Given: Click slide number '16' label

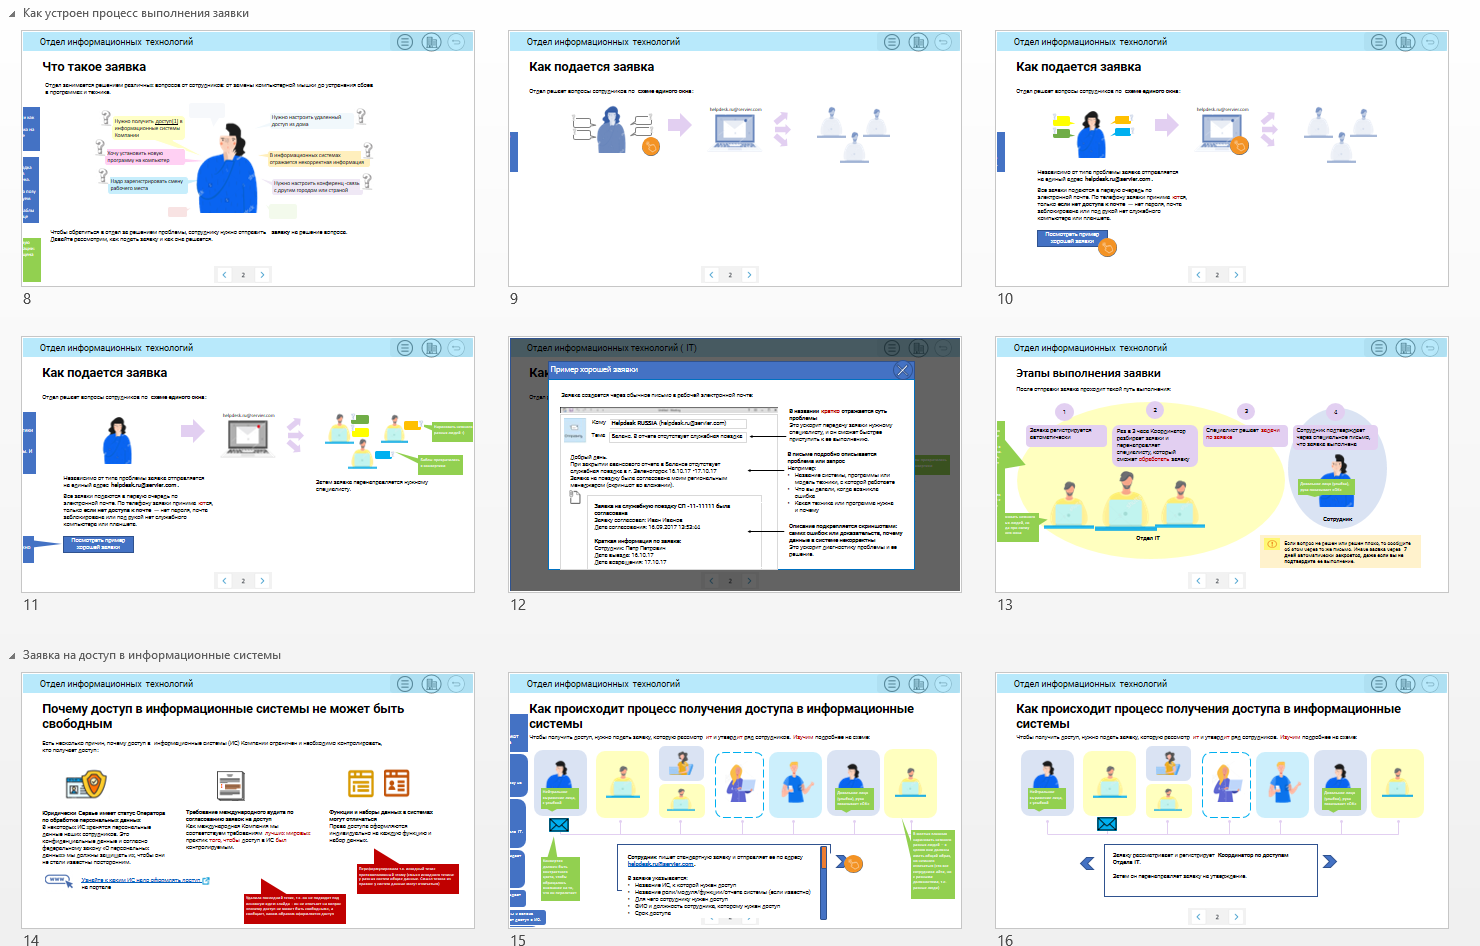Looking at the screenshot, I should pyautogui.click(x=1005, y=939).
